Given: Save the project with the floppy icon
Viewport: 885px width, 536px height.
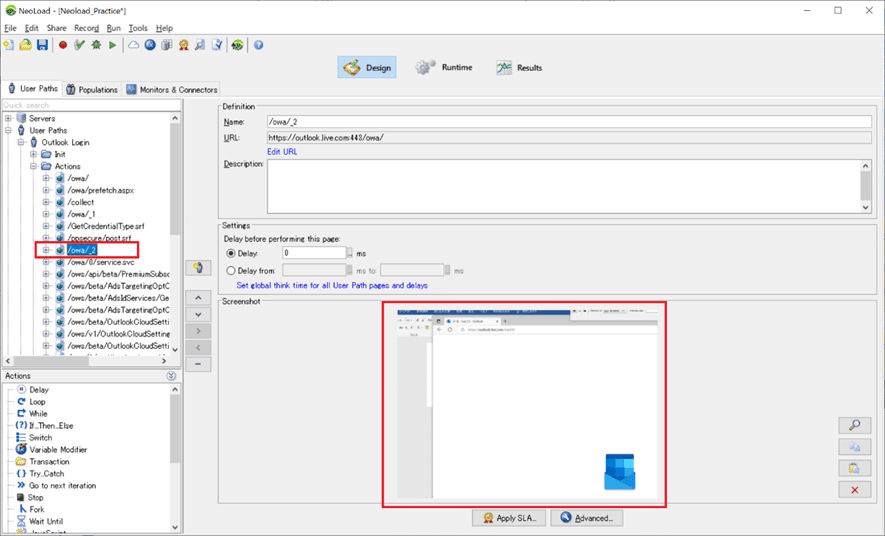Looking at the screenshot, I should coord(42,45).
